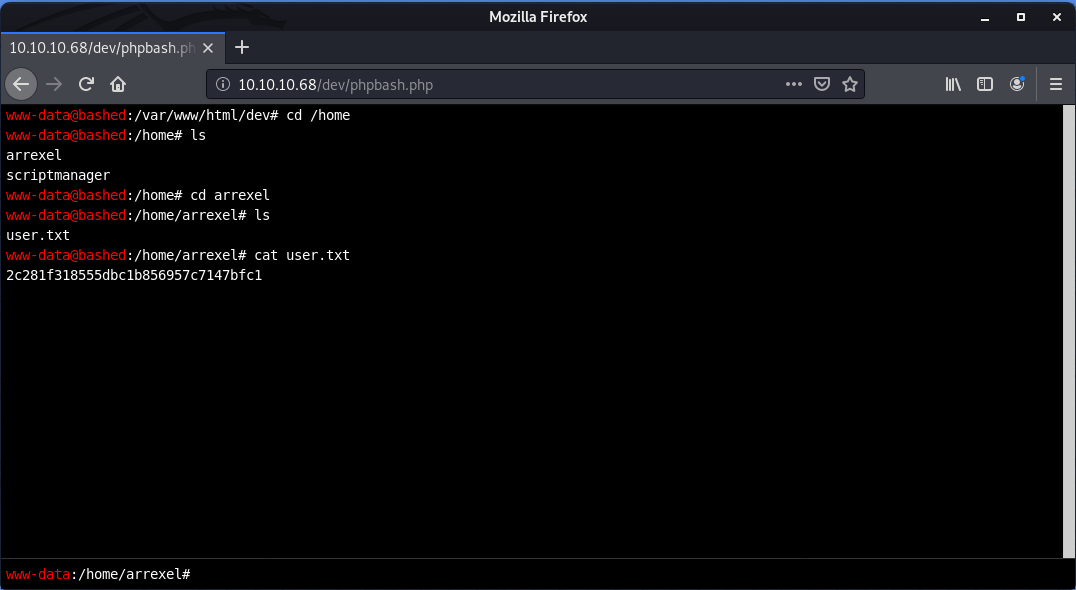Viewport: 1076px width, 590px height.
Task: Open a new tab with the plus button
Action: [242, 47]
